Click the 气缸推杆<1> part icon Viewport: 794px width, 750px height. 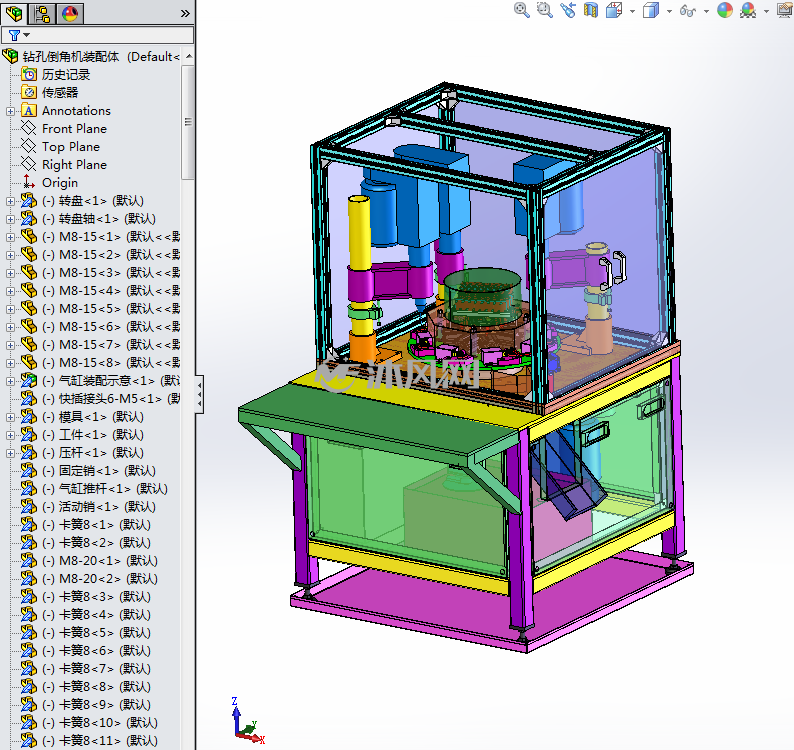point(29,488)
